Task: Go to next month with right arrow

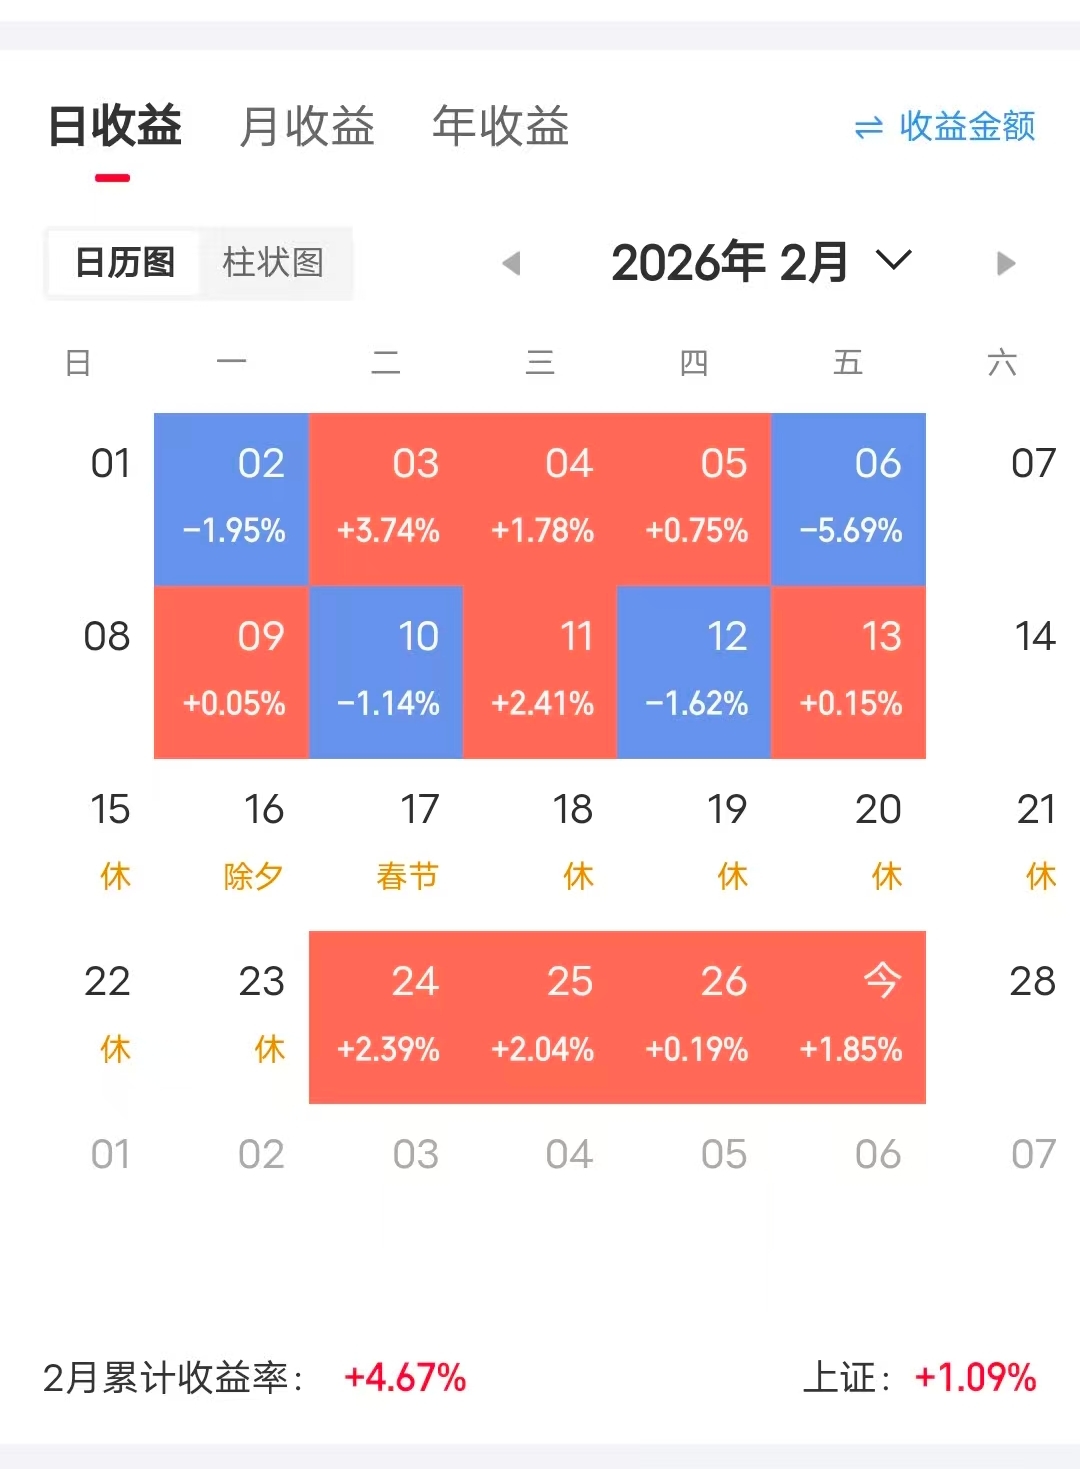Action: pos(1006,264)
